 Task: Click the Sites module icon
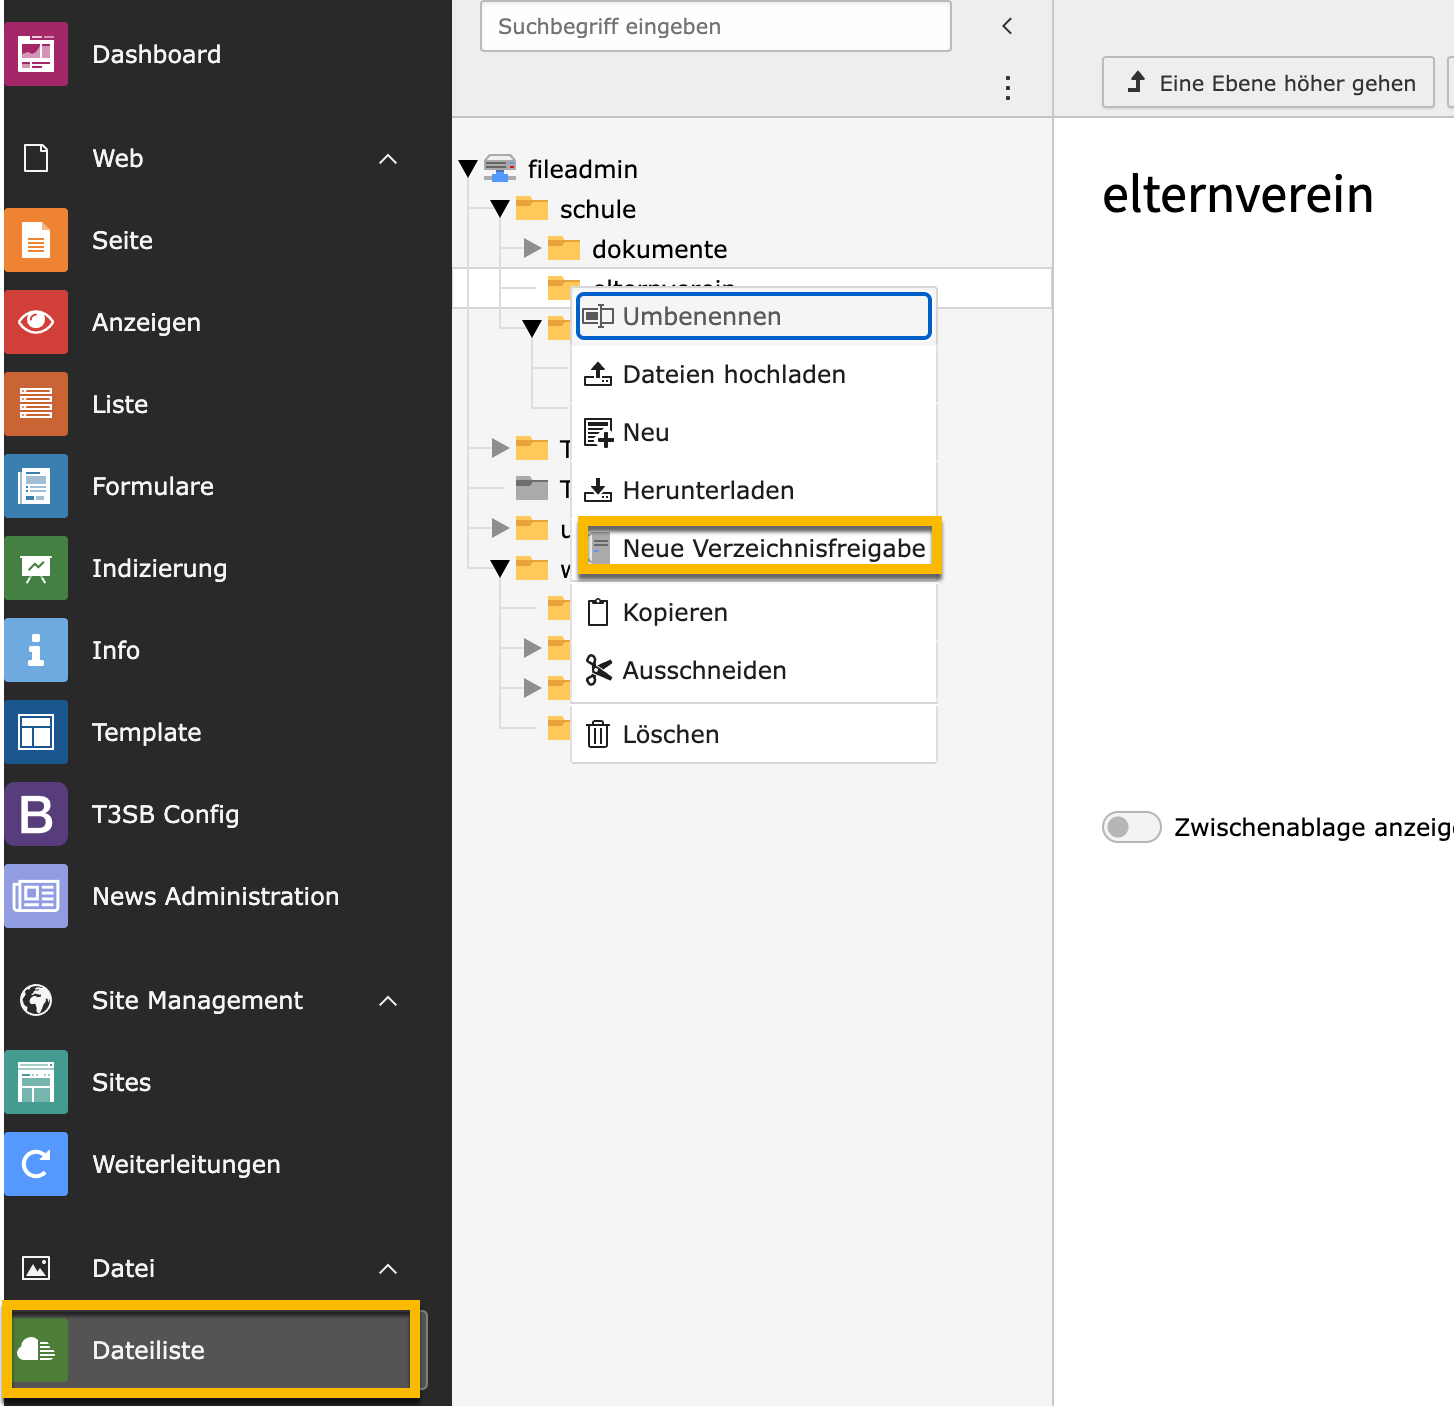tap(36, 1082)
